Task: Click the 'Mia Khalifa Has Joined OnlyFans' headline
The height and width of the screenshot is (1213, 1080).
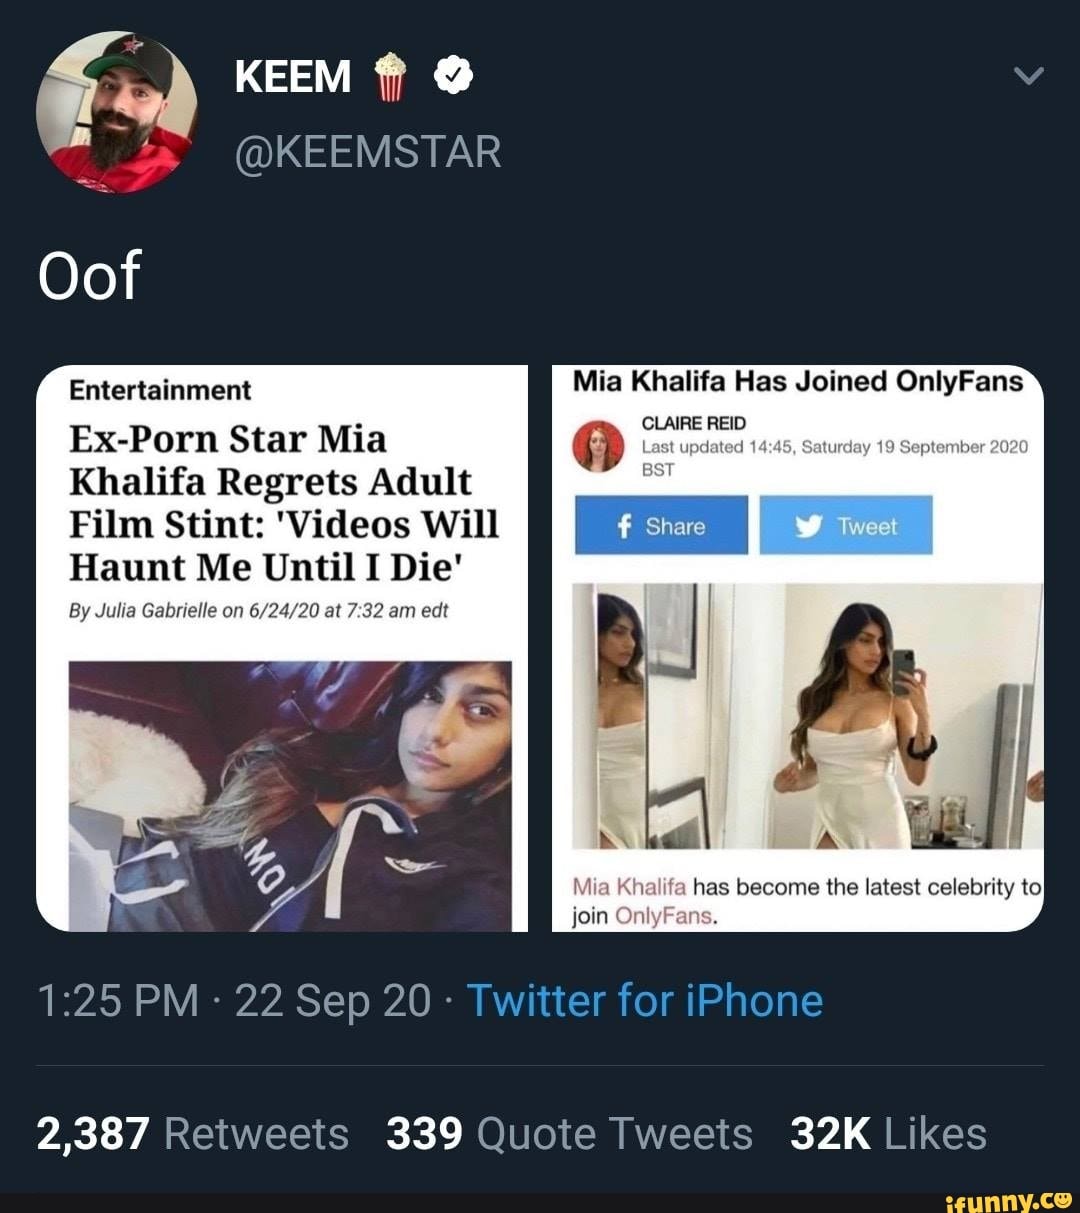Action: click(x=798, y=381)
